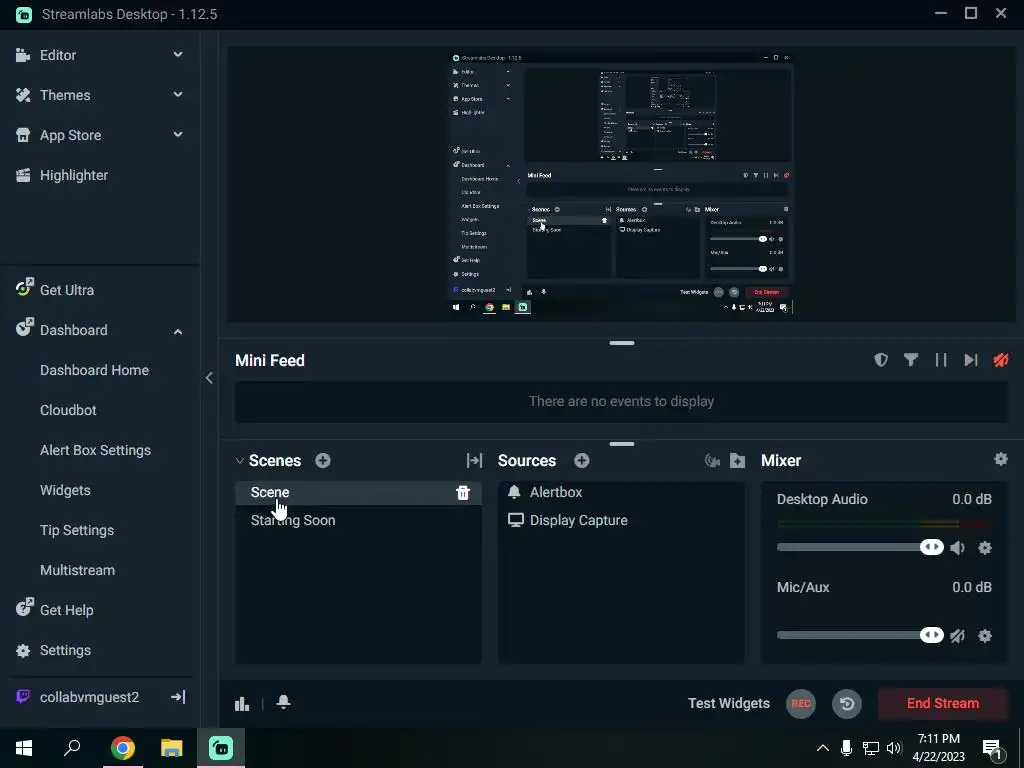
Task: Adjust the Desktop Audio volume slider
Action: [x=931, y=547]
